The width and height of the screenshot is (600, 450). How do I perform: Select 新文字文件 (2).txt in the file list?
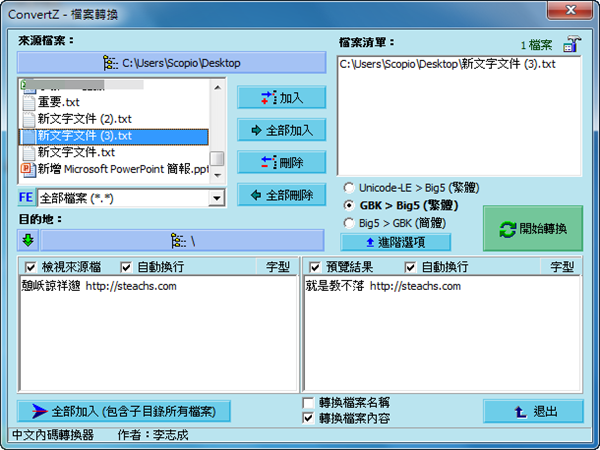click(x=114, y=119)
